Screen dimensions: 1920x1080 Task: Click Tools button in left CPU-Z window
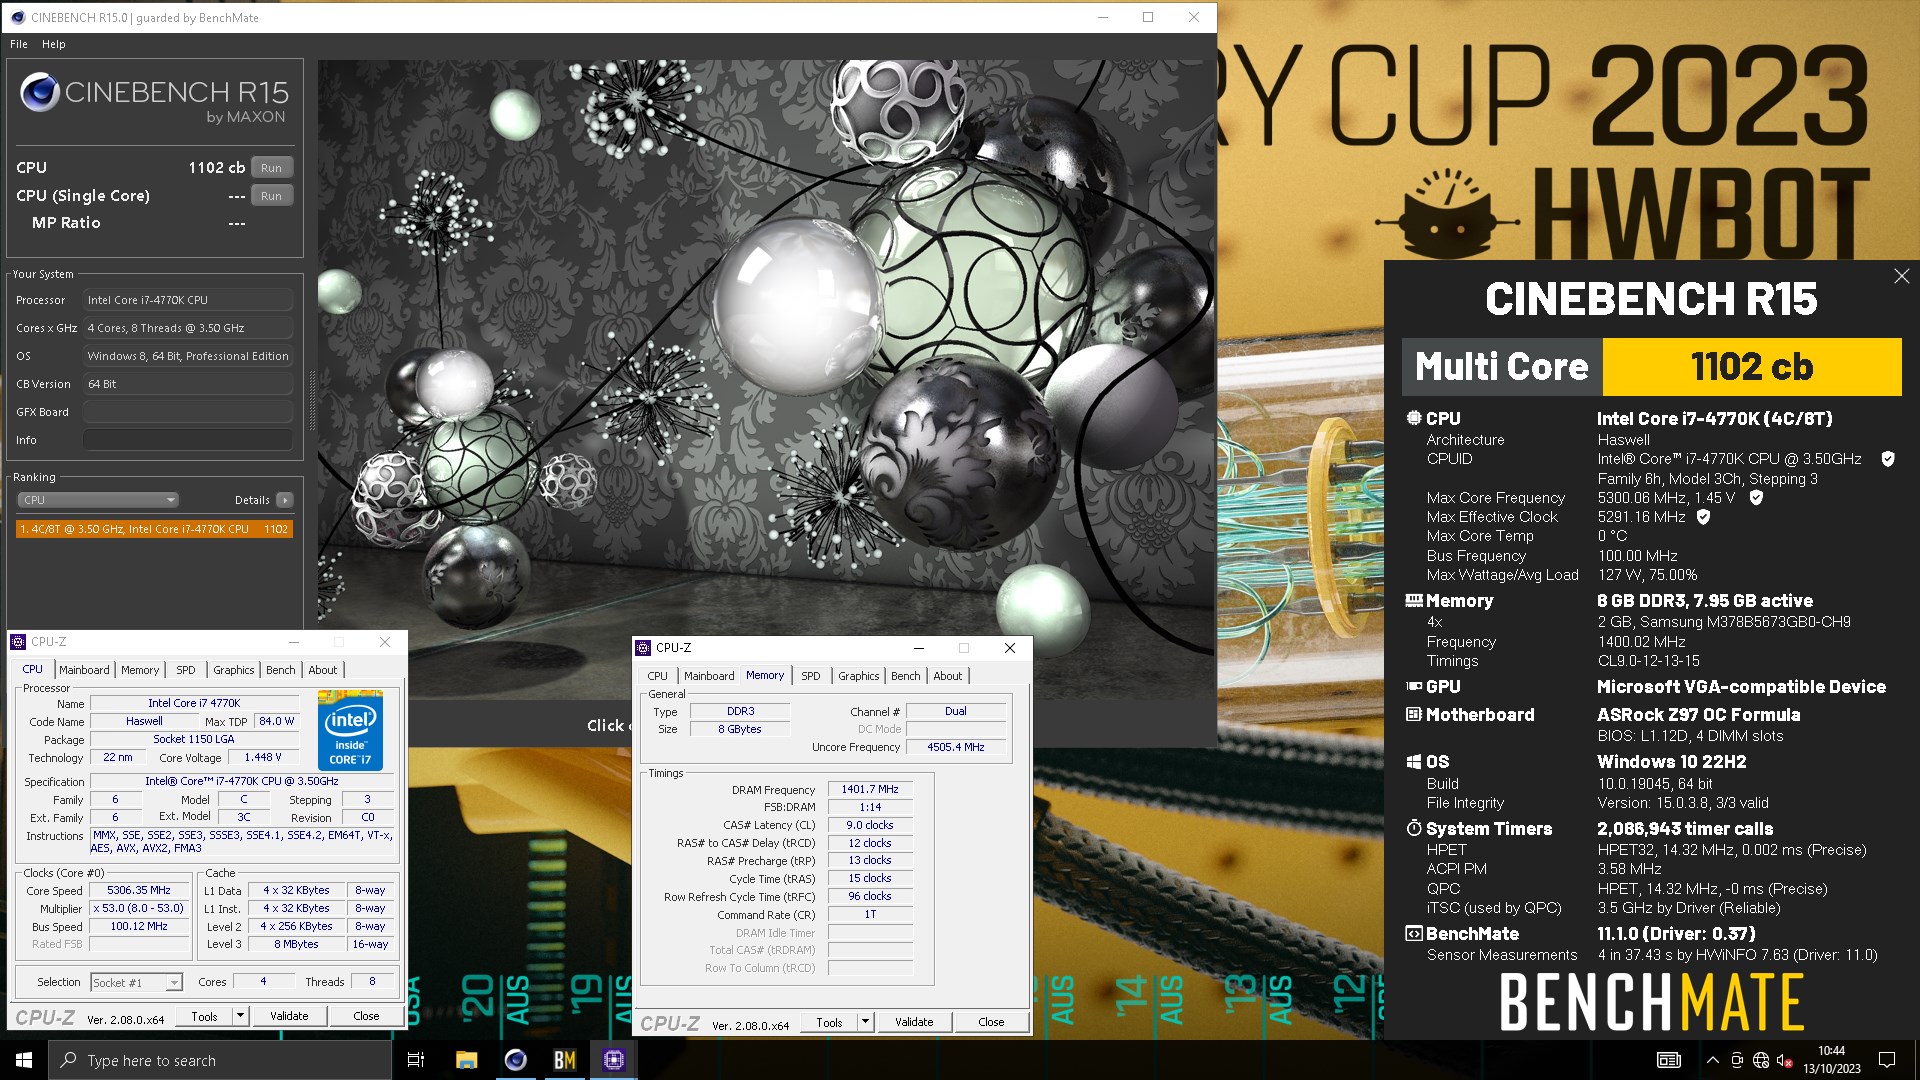pos(204,1016)
